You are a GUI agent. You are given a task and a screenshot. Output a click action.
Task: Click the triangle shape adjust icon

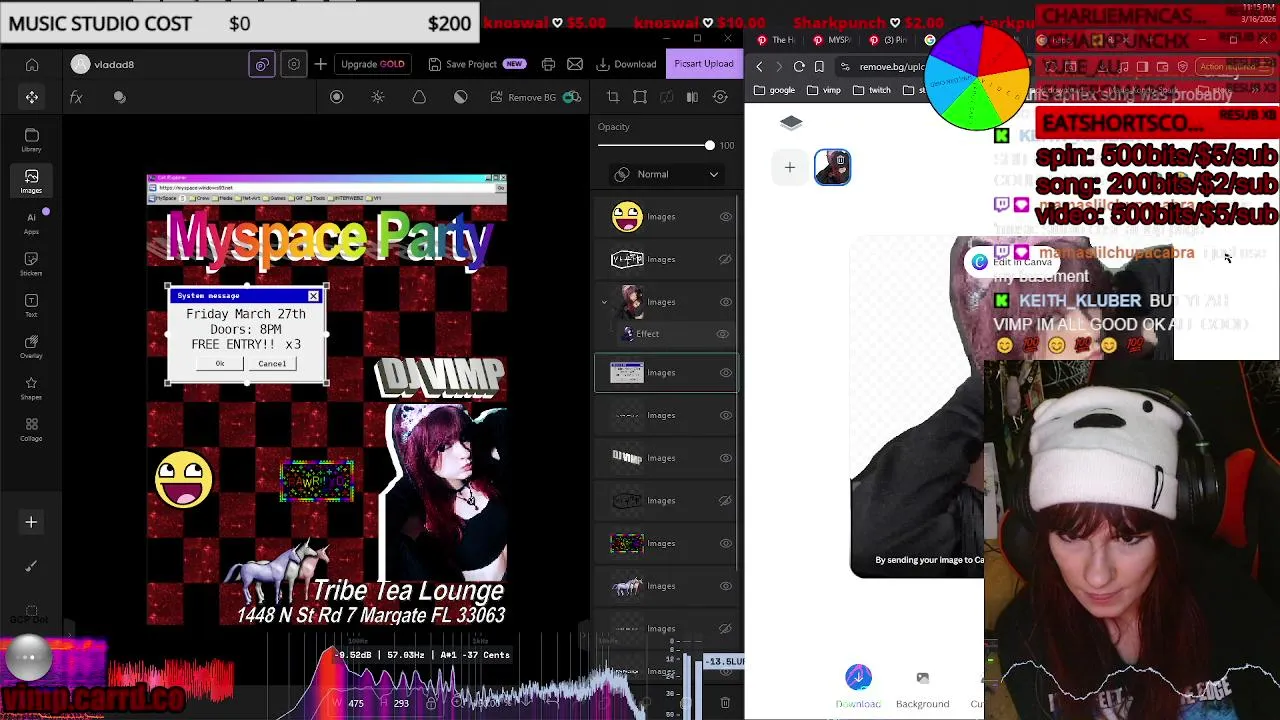[419, 97]
